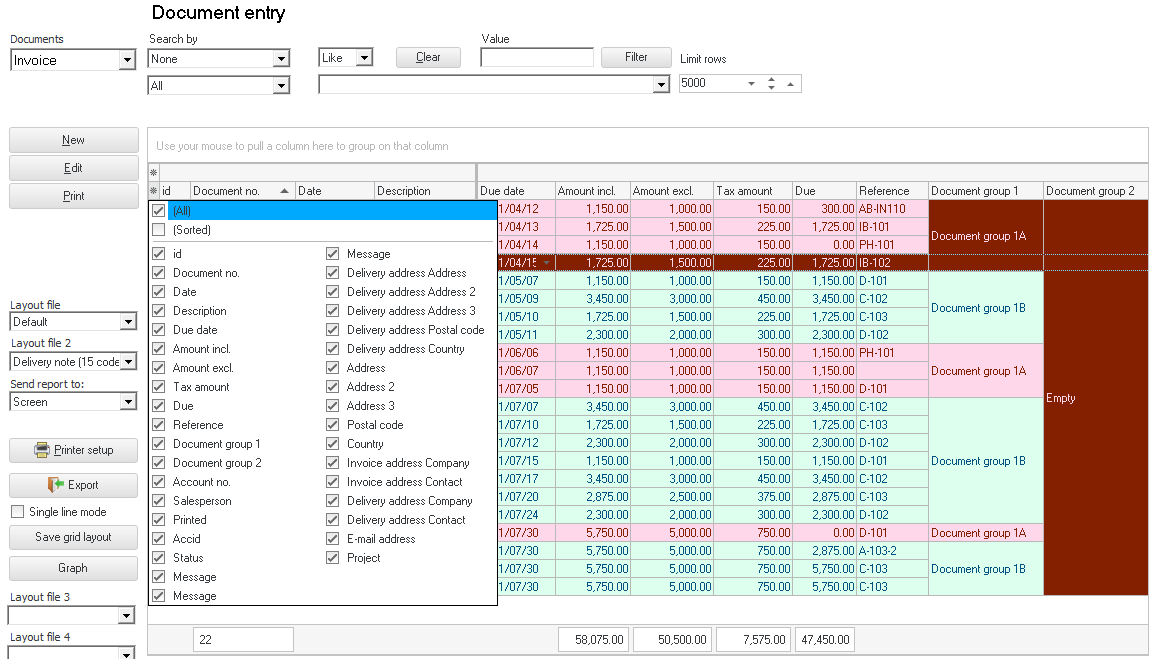This screenshot has width=1152, height=665.
Task: Enable Single line mode checkbox
Action: (18, 512)
